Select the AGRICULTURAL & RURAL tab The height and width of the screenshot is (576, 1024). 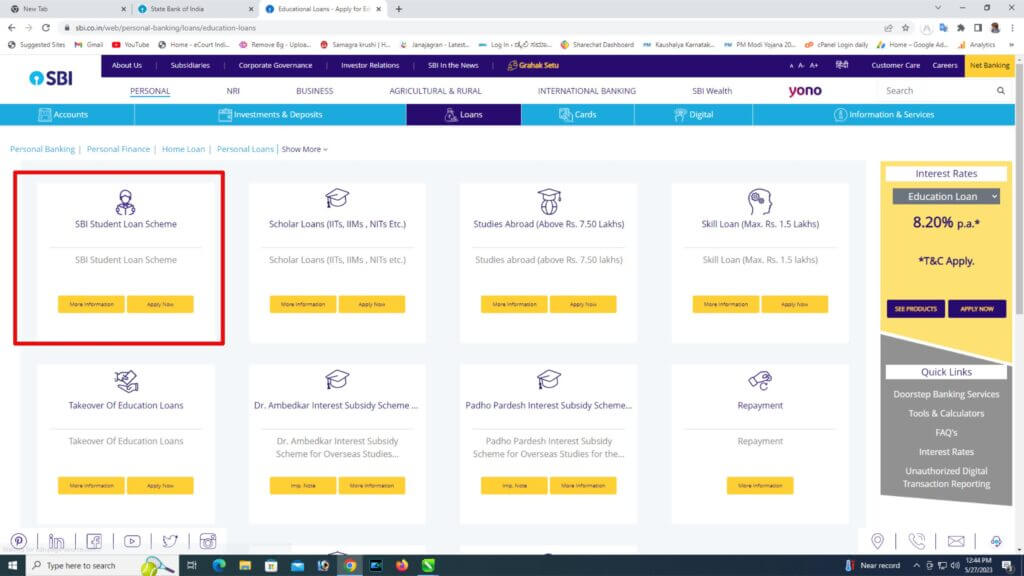[435, 91]
